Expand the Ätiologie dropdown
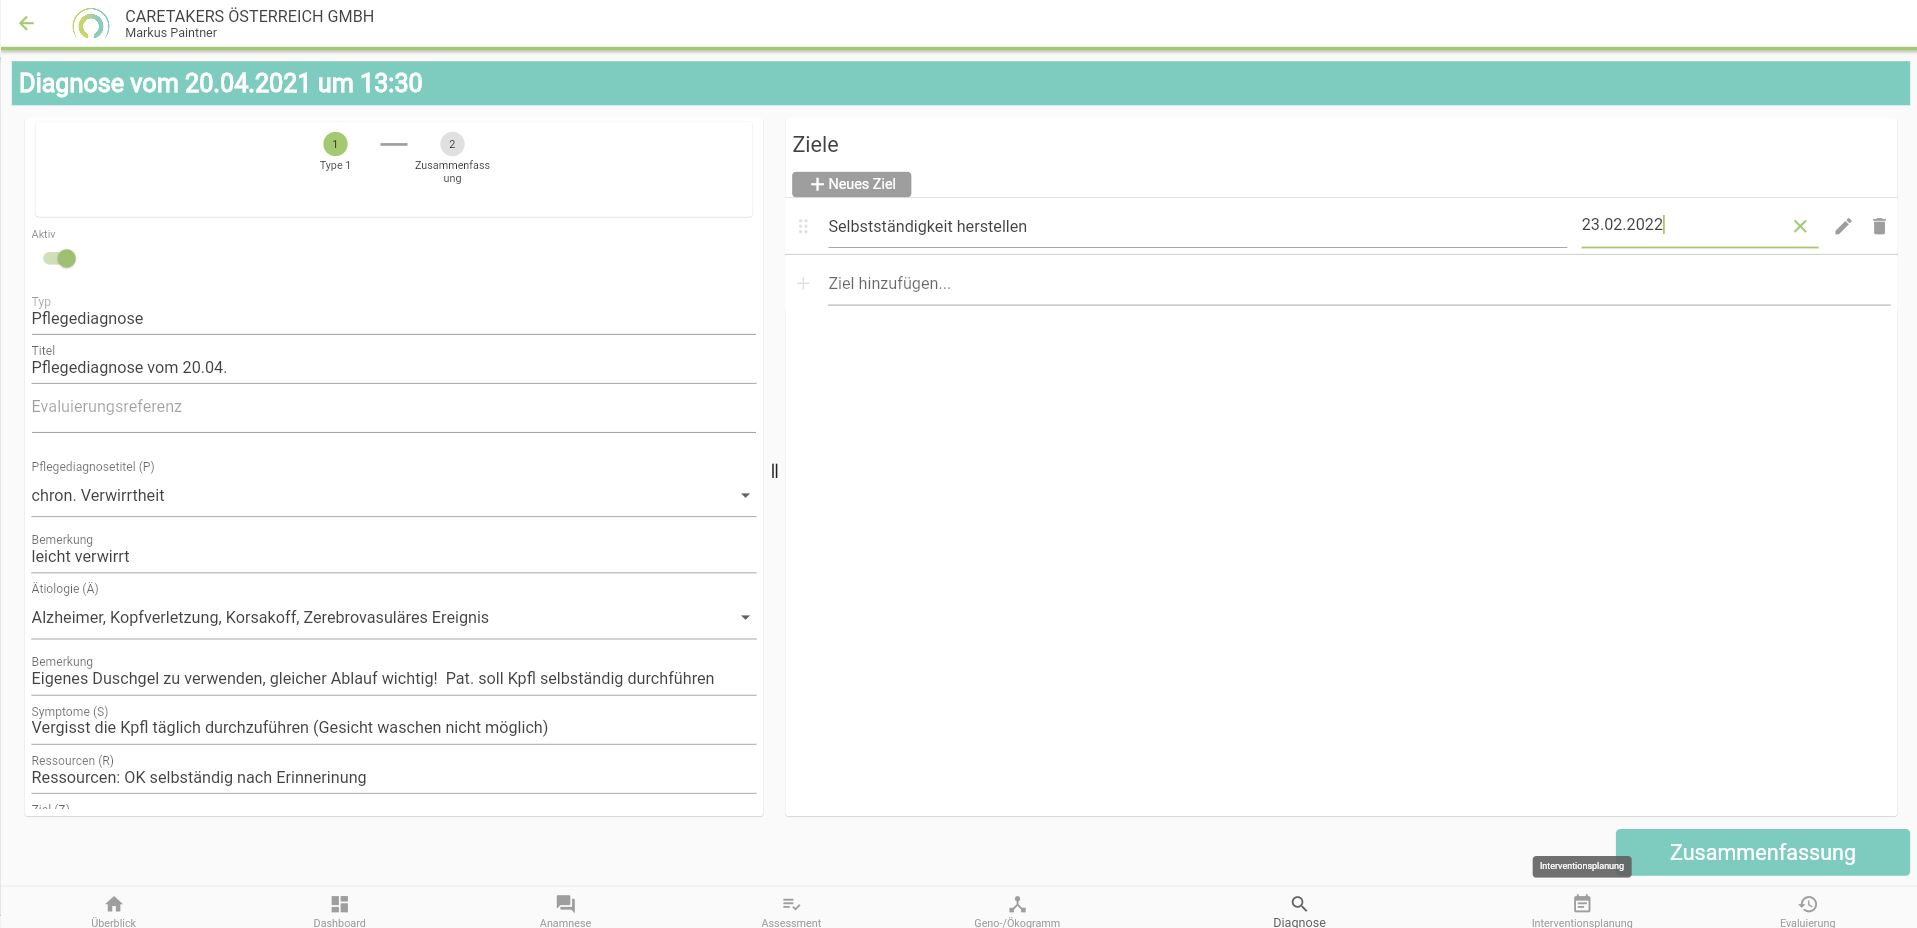The height and width of the screenshot is (928, 1917). (744, 618)
